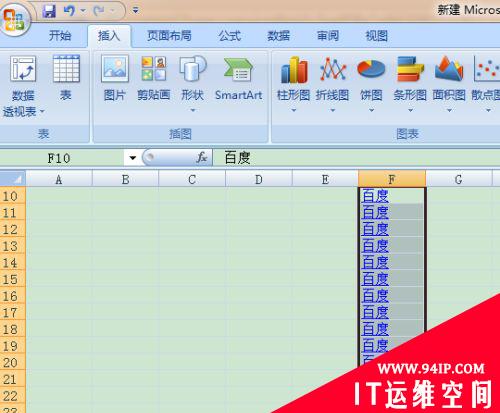Select column G header
Screen dimensions: 500x413
[x=459, y=179]
